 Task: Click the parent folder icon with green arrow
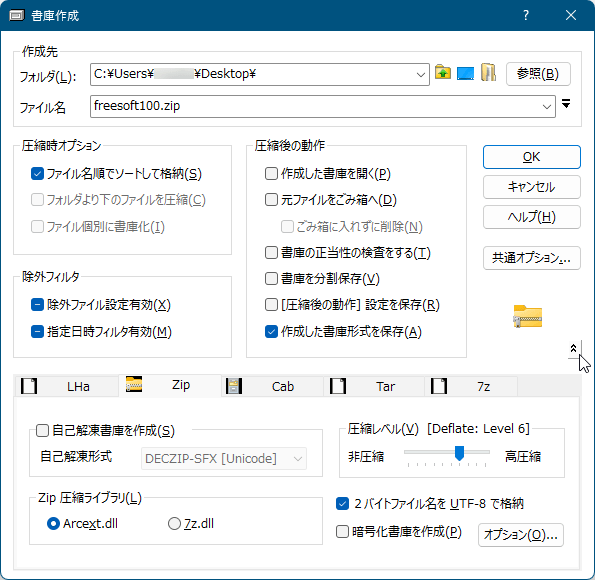(x=443, y=72)
